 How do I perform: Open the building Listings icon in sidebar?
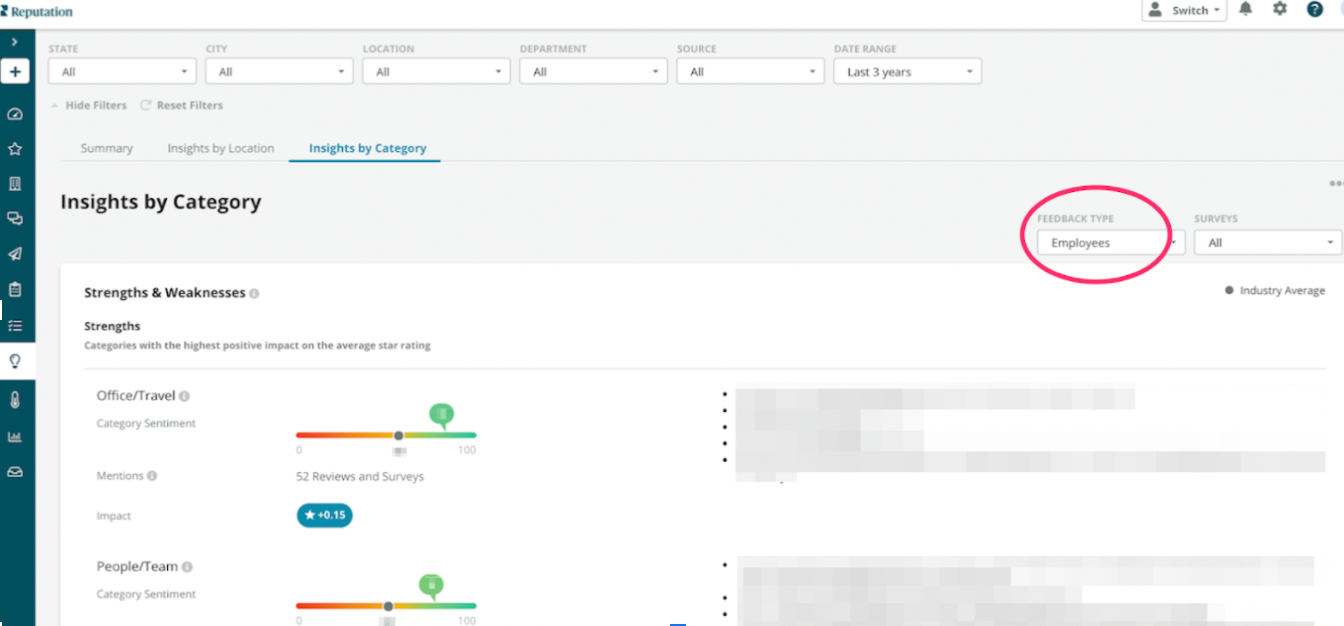pyautogui.click(x=15, y=183)
